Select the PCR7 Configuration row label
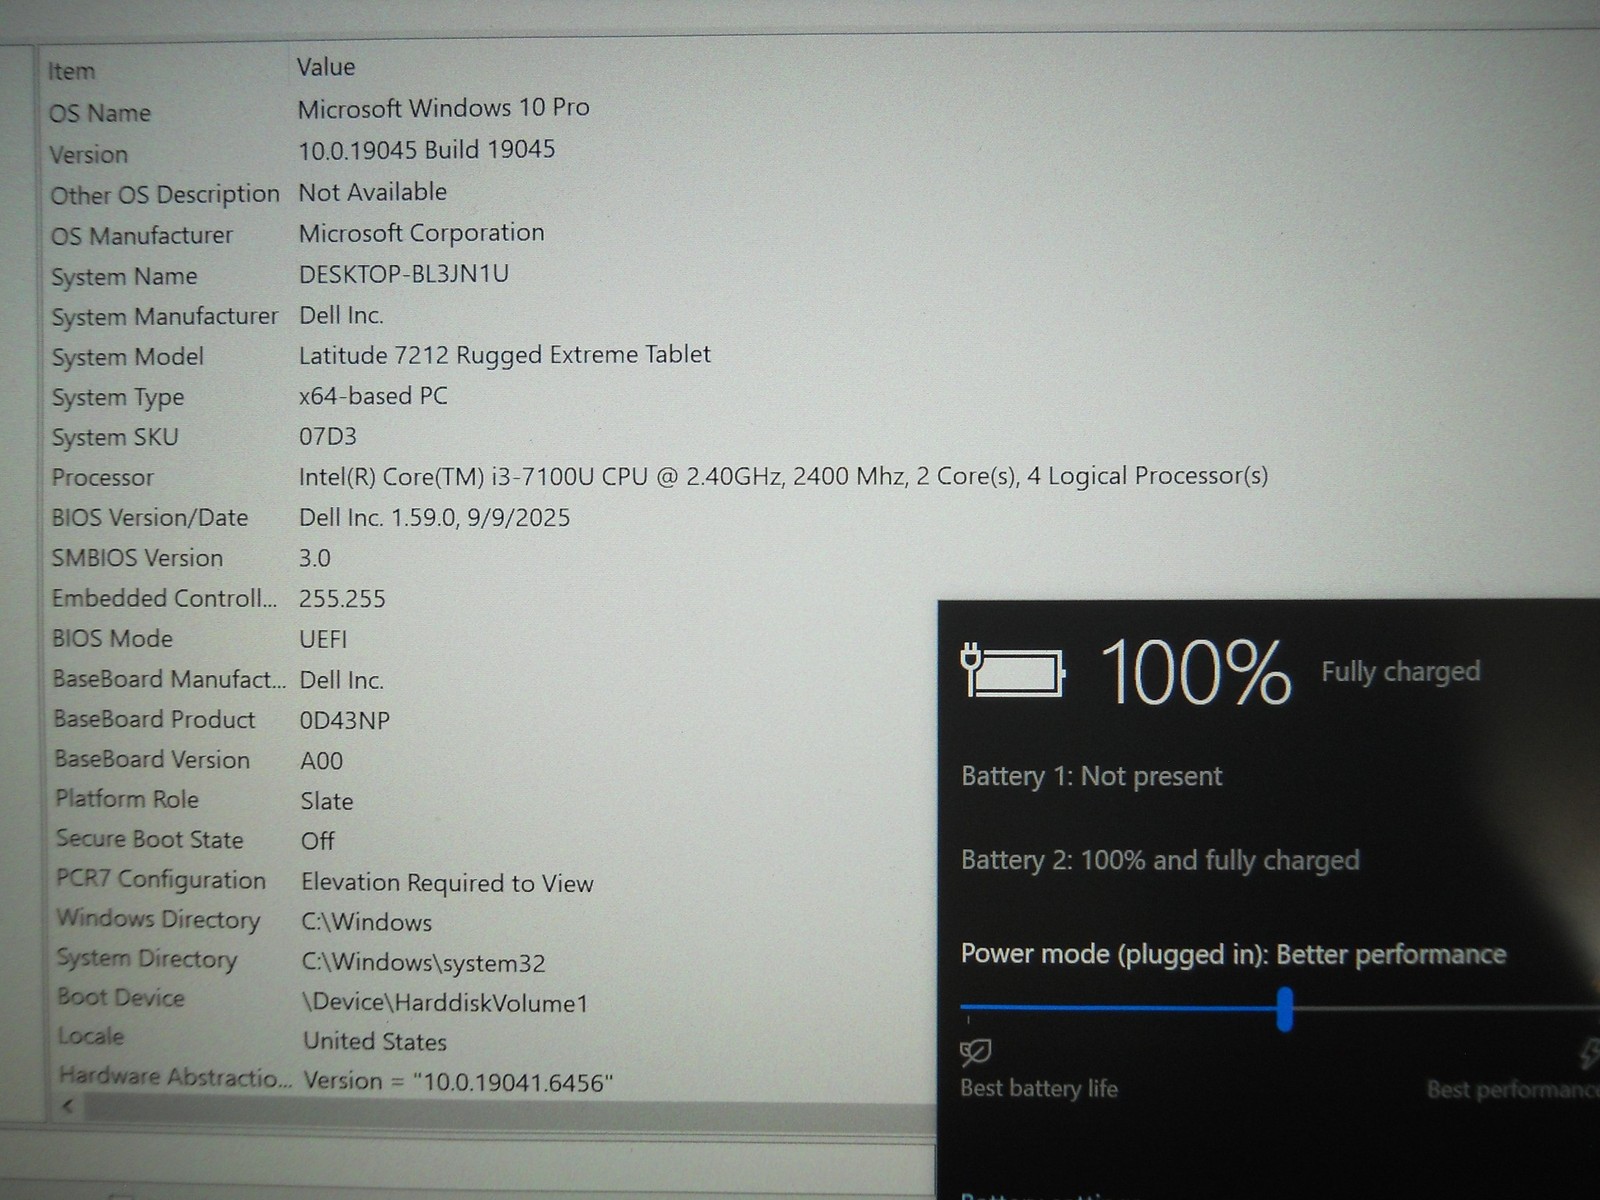The image size is (1600, 1200). (161, 880)
